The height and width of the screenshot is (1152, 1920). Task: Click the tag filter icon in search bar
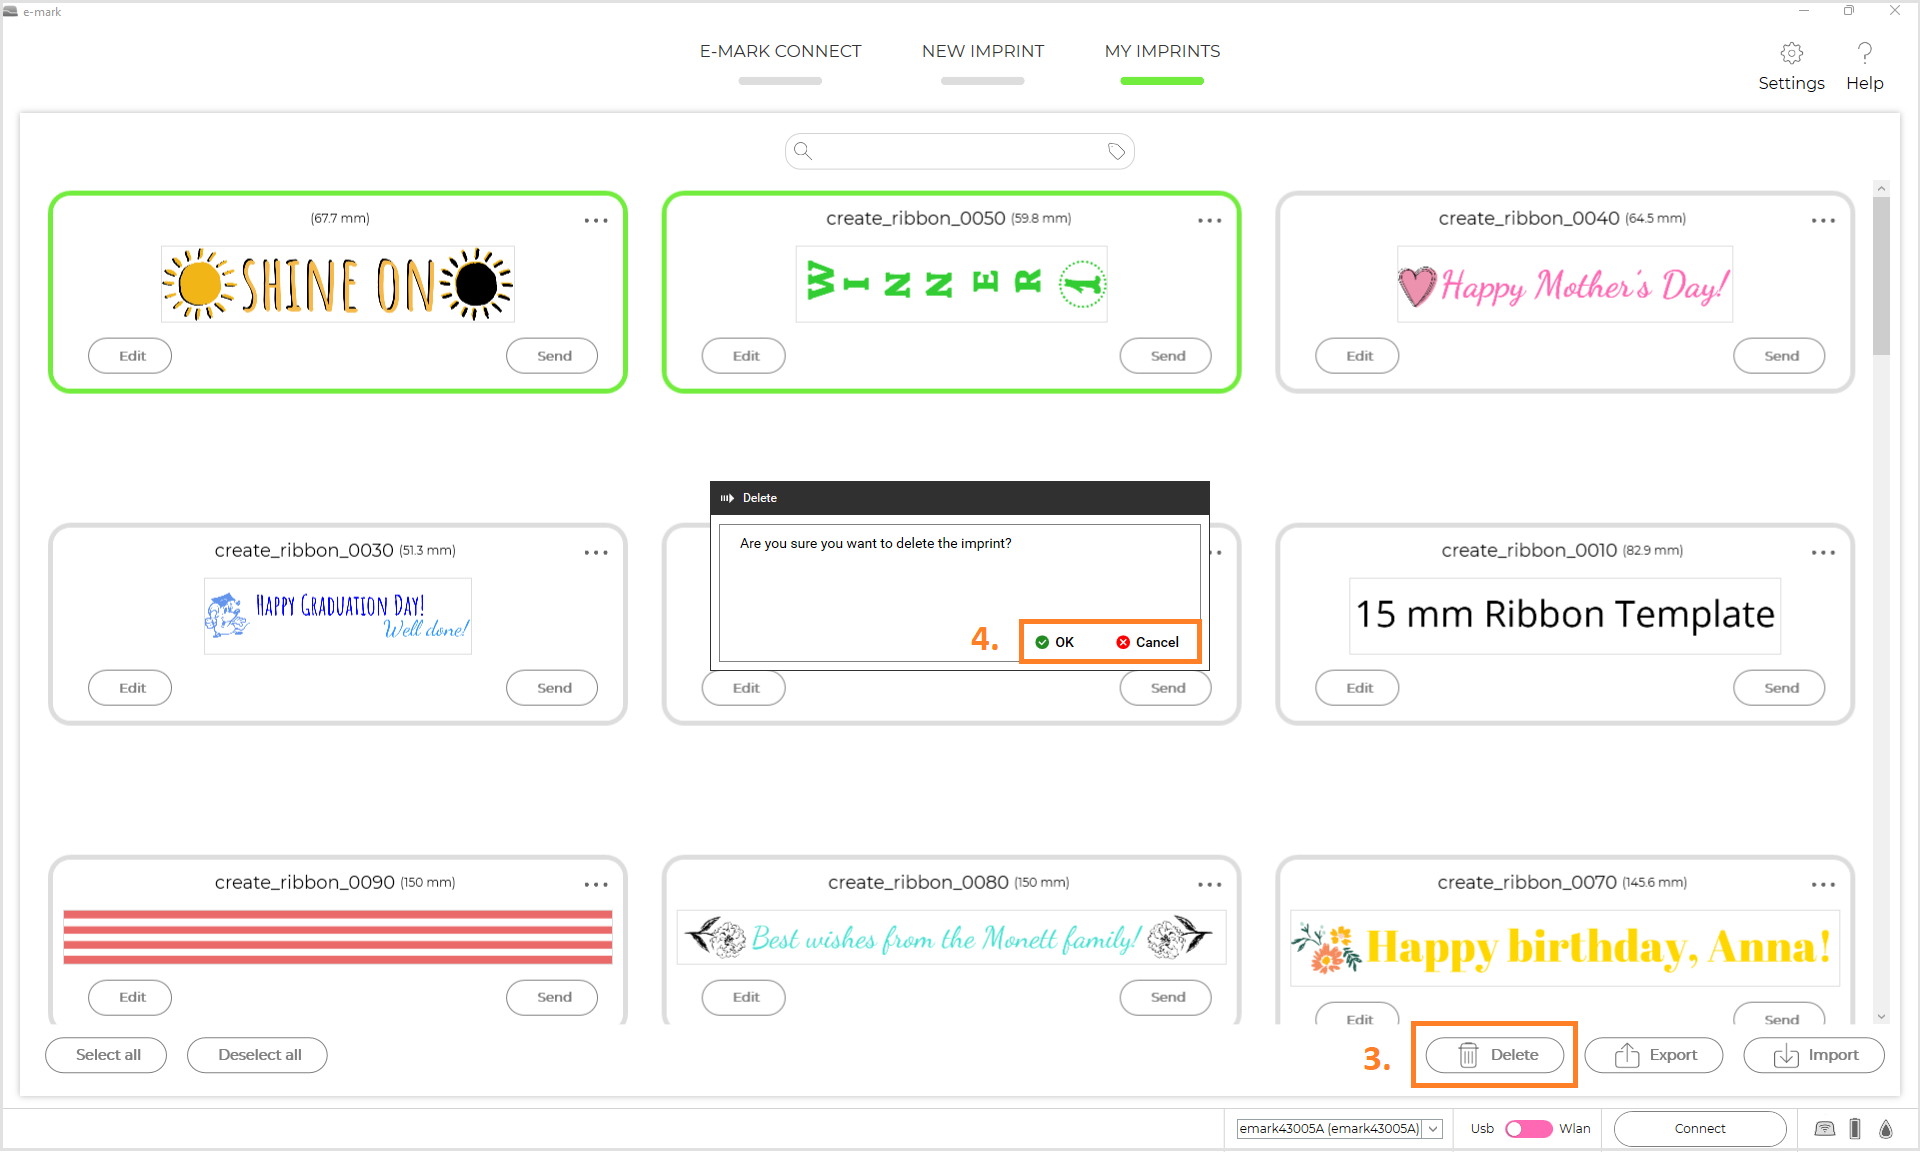pos(1116,152)
